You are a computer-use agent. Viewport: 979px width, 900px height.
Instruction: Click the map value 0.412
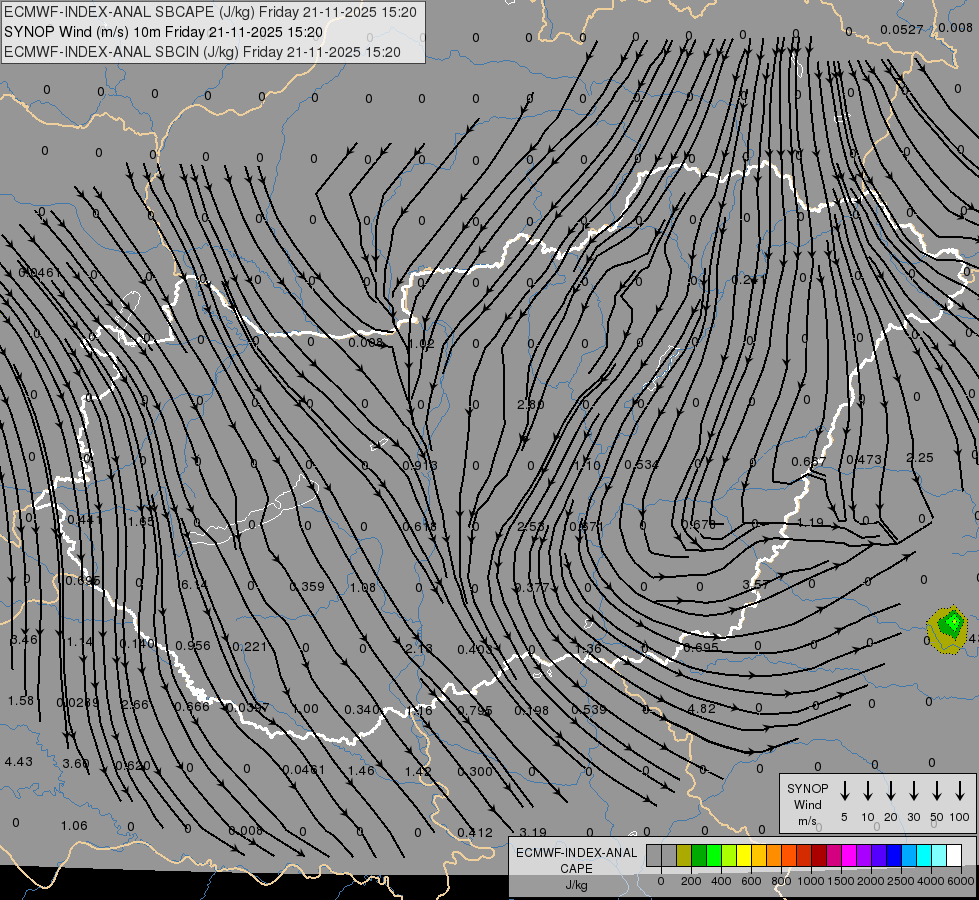[x=475, y=833]
